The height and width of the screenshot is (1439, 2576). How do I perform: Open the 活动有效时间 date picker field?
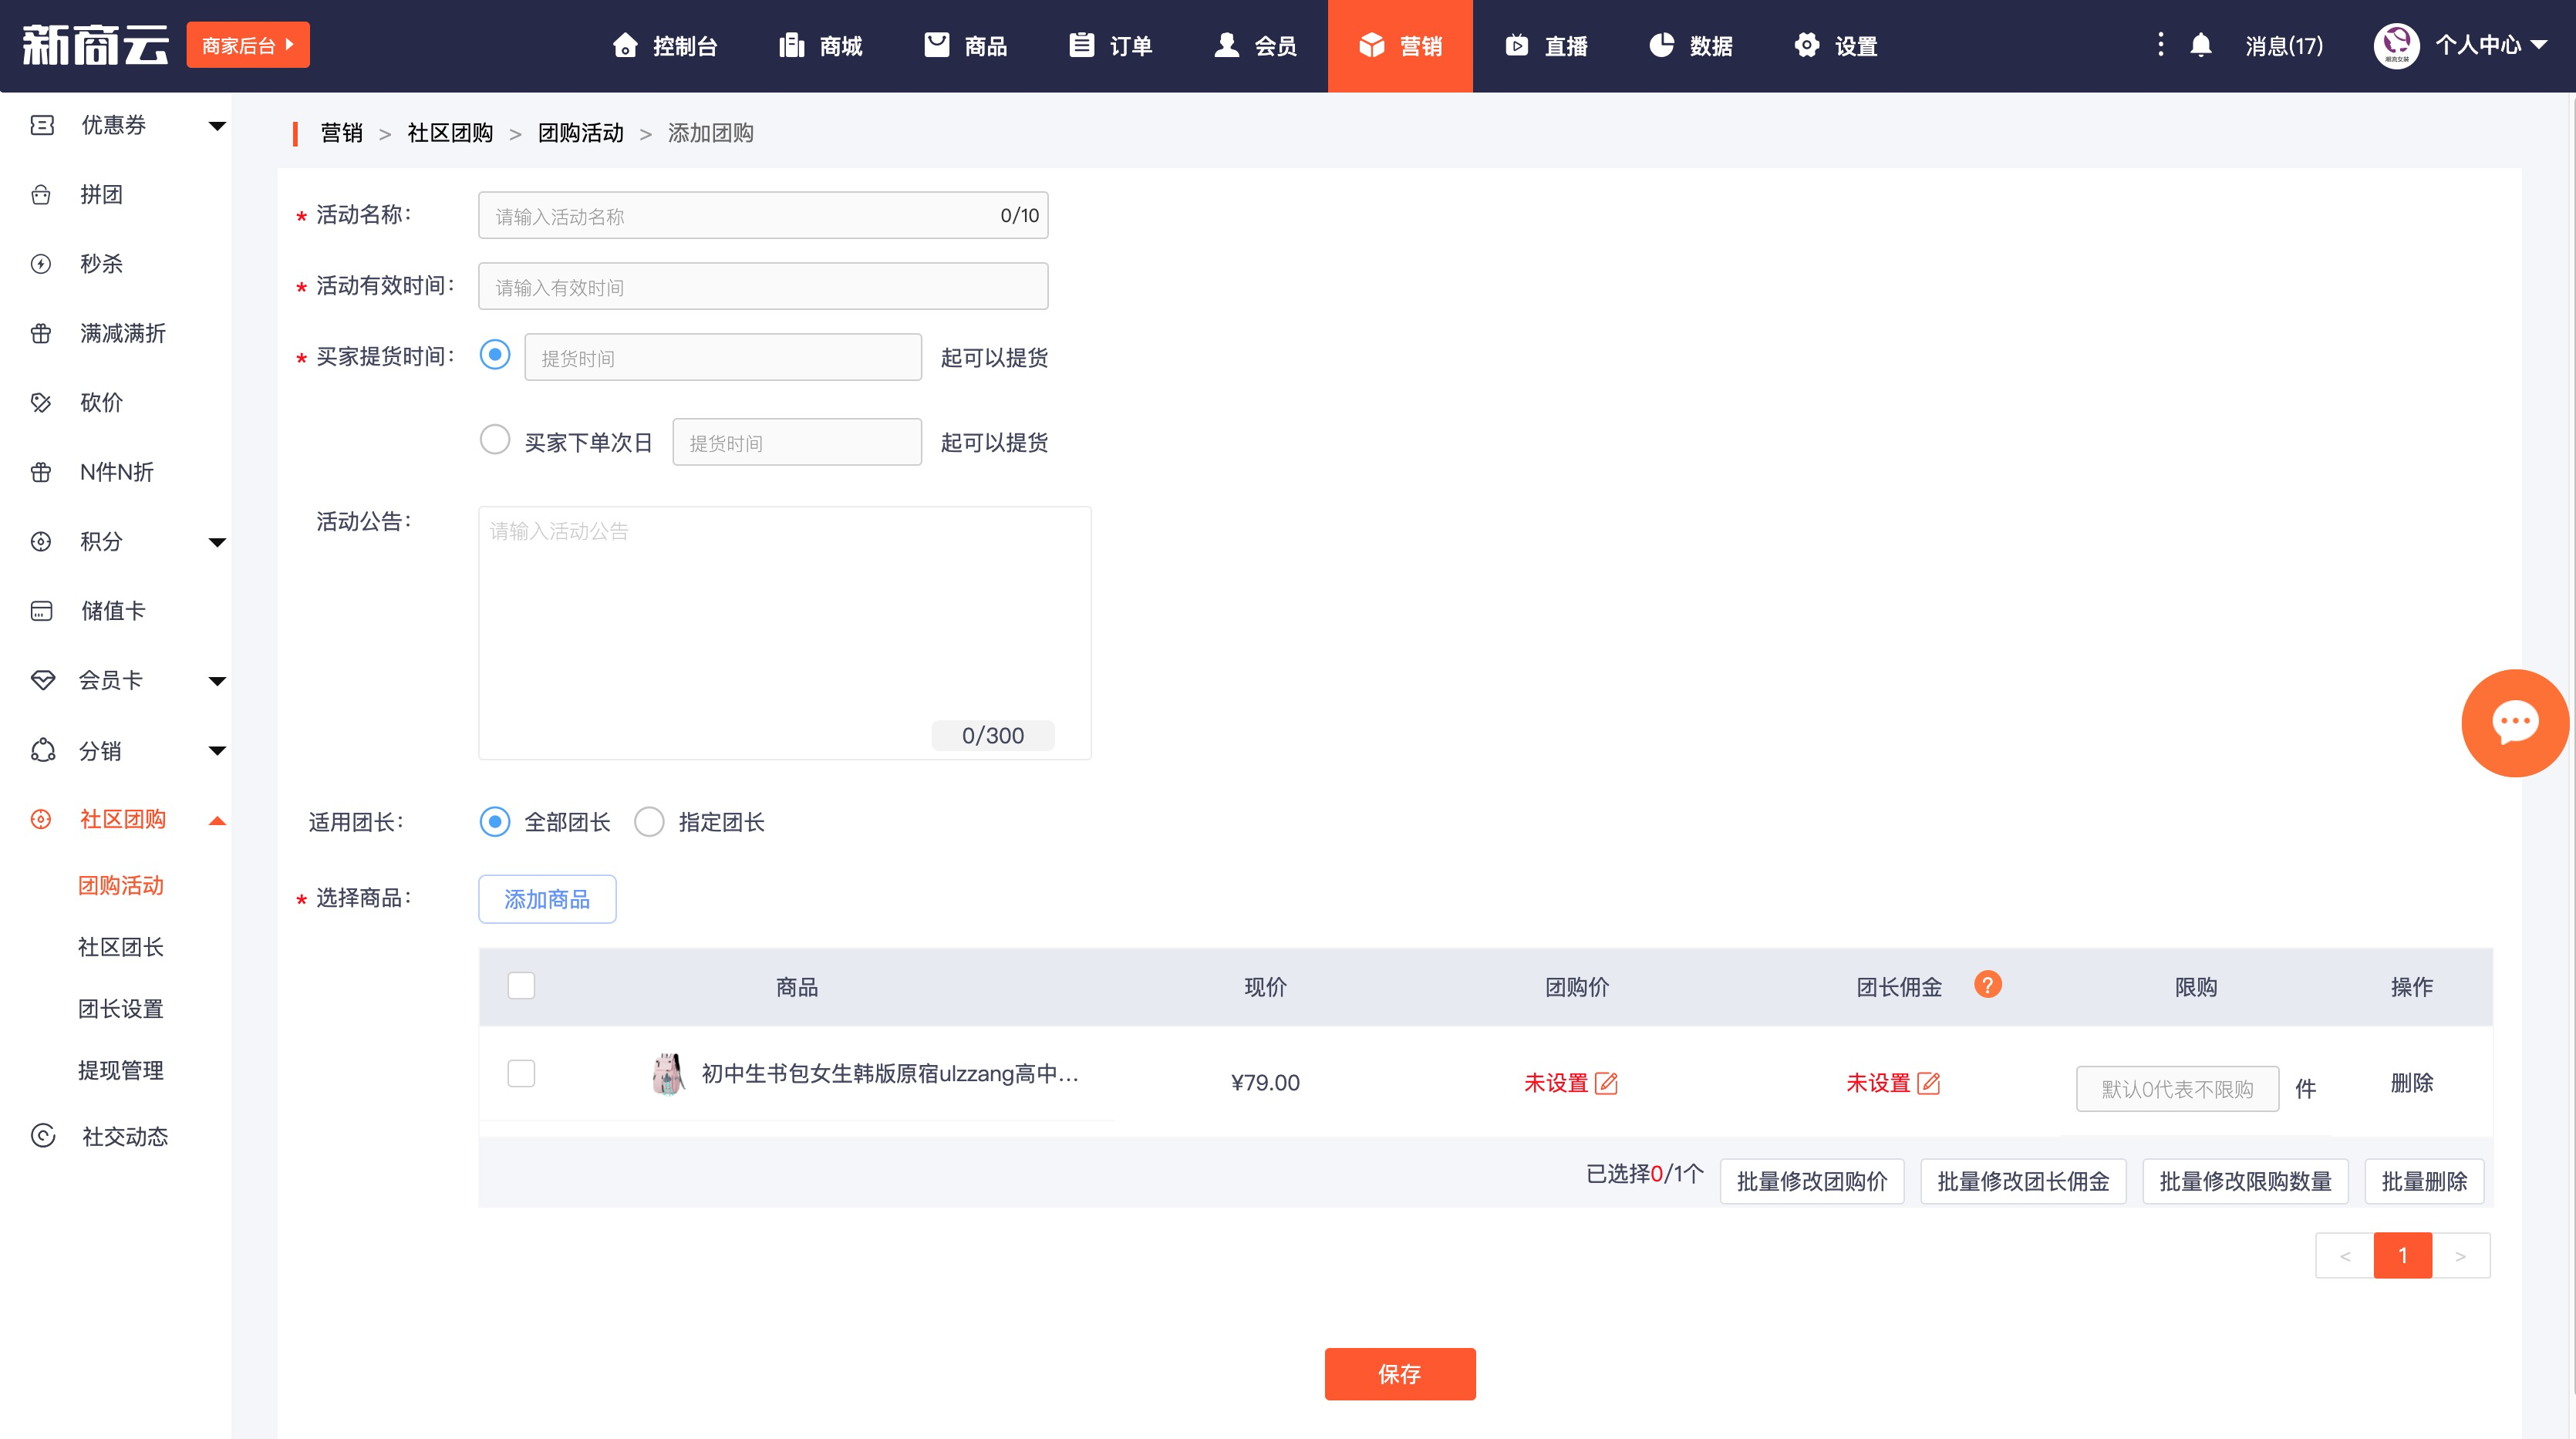tap(763, 286)
